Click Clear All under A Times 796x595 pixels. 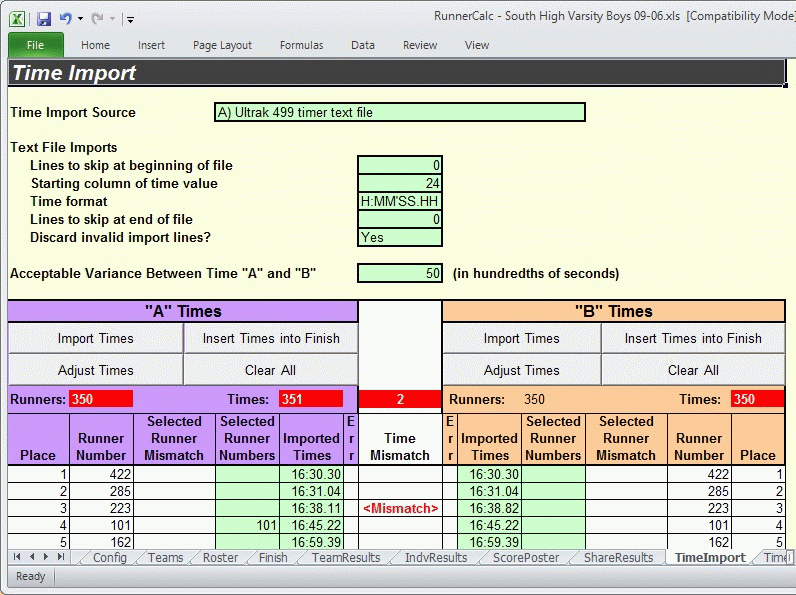(x=271, y=370)
